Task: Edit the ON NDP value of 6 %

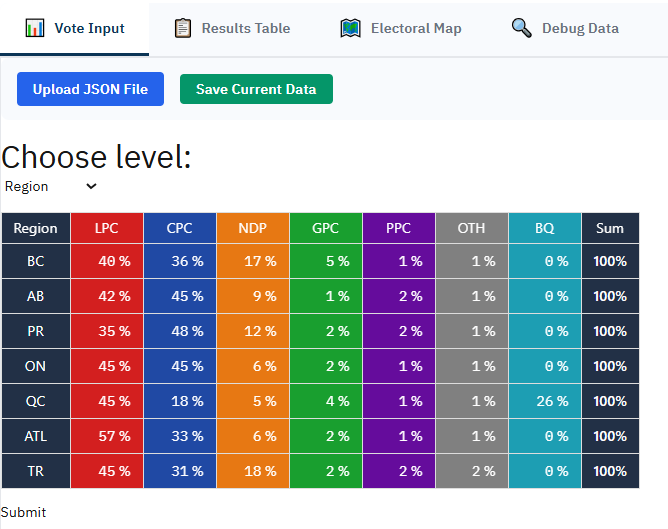Action: pos(253,366)
